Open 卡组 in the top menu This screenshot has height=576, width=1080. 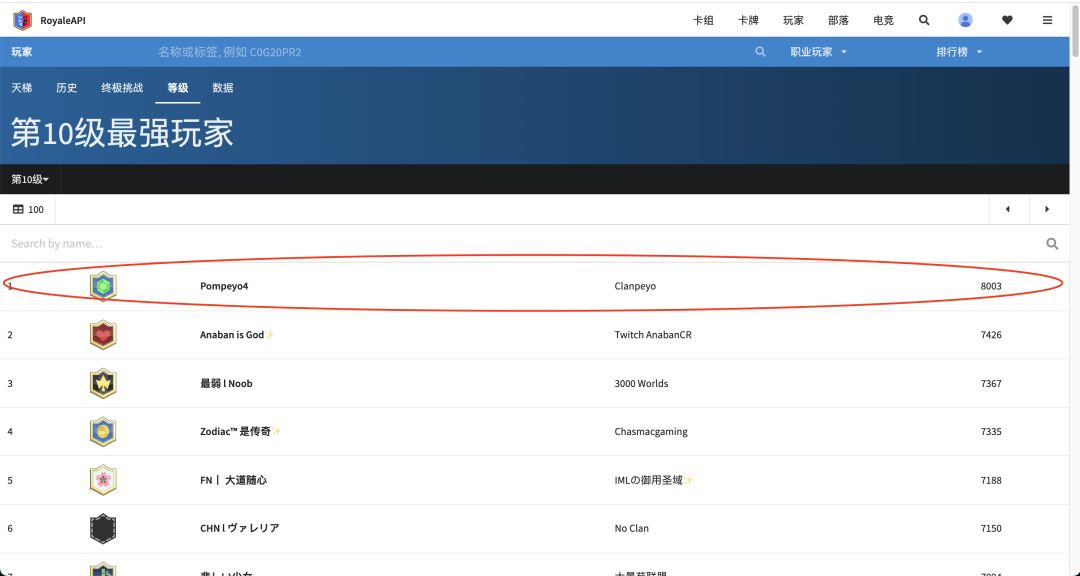[703, 20]
